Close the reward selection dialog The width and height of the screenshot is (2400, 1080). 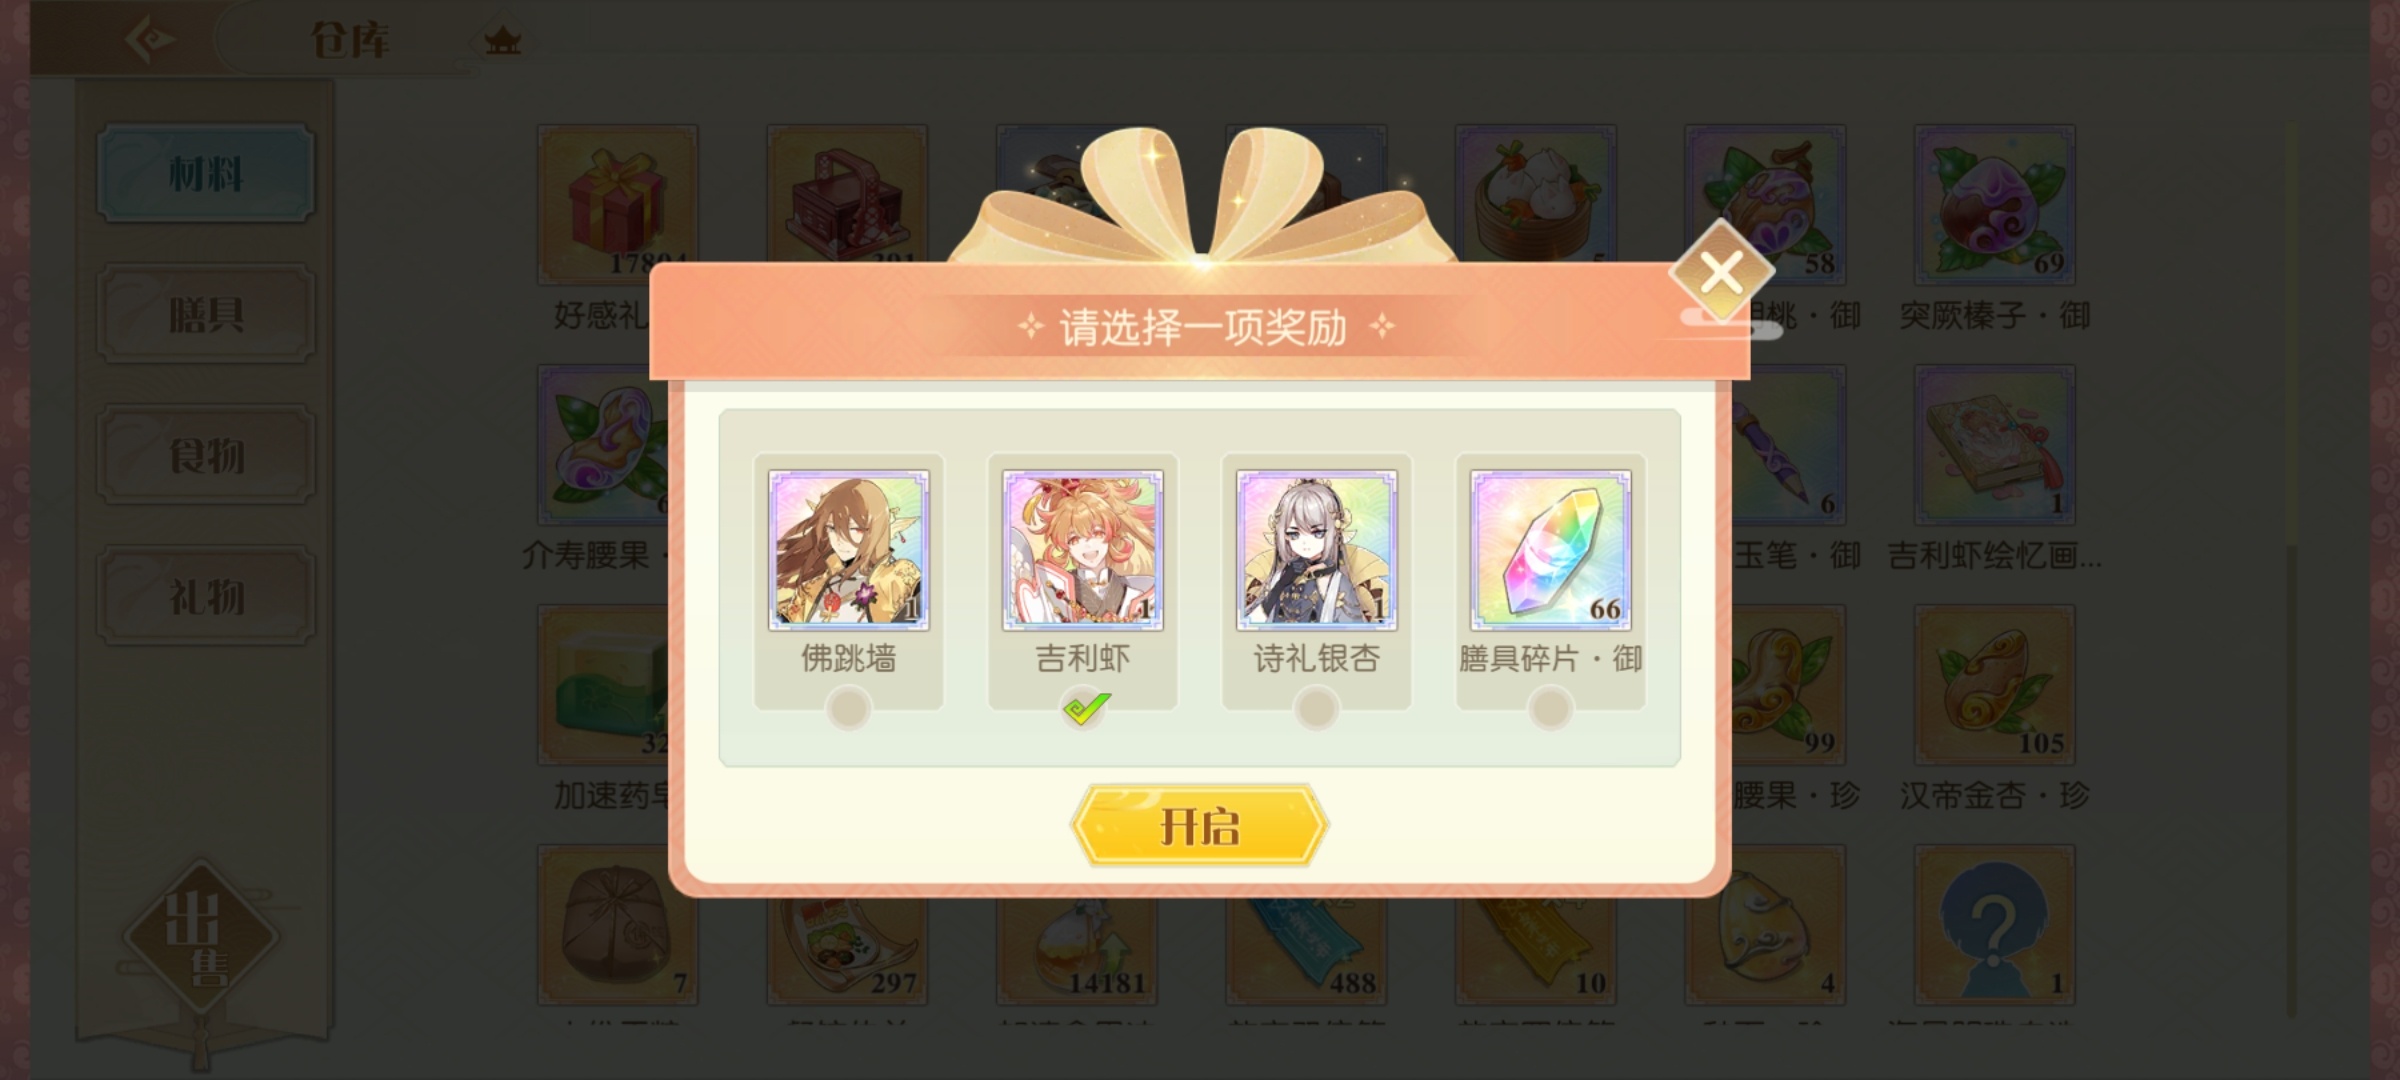pos(1721,271)
